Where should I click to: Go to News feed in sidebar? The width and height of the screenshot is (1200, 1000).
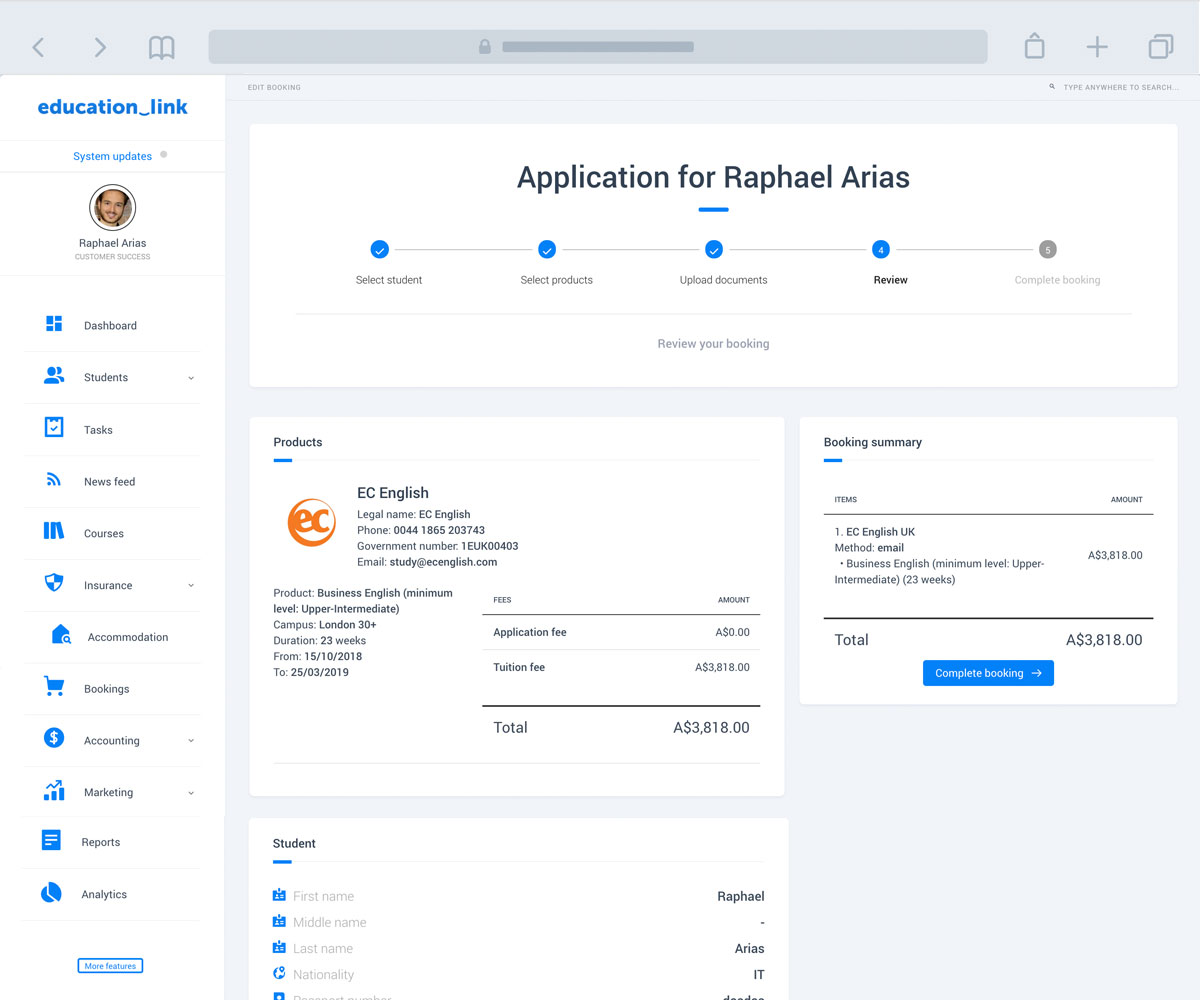(x=109, y=482)
